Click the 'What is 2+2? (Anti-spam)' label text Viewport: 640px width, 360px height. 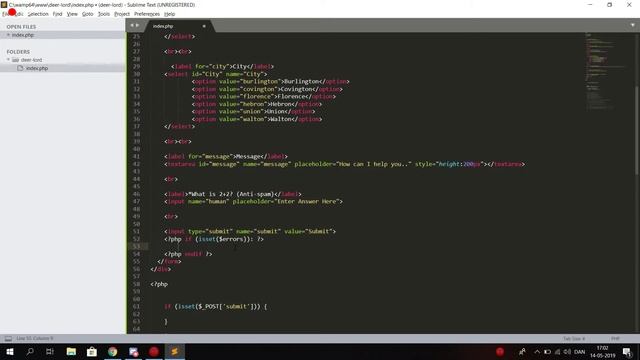[233, 194]
